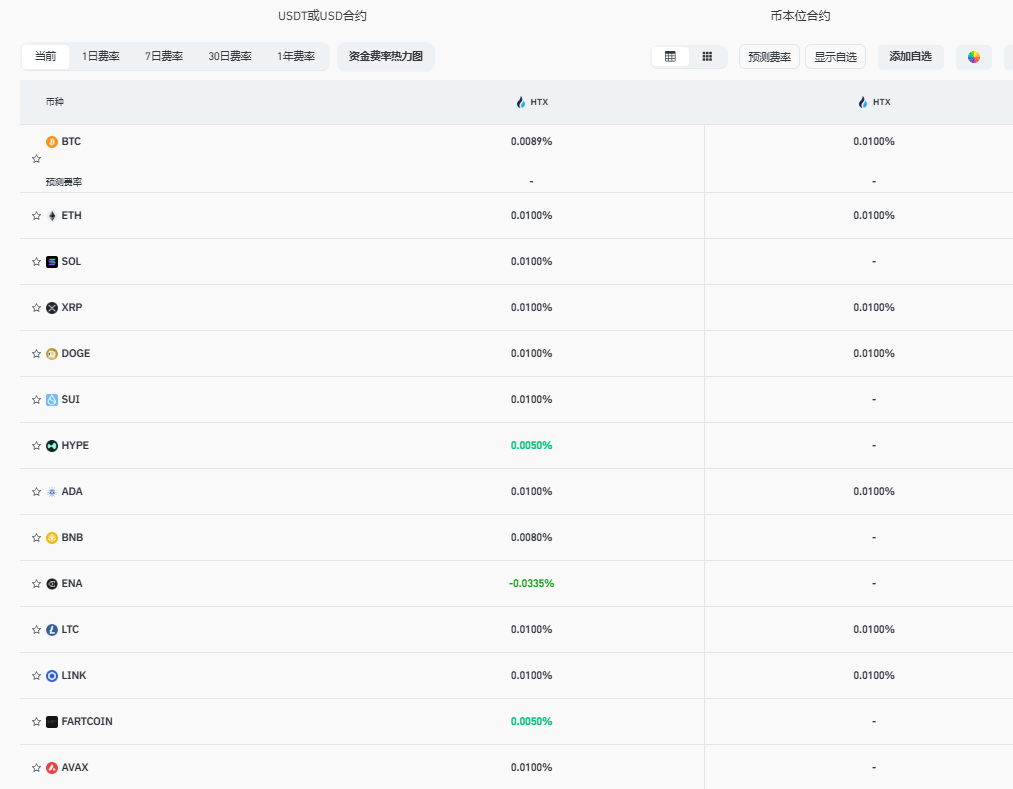Open the 资金费率热力图 heatmap
The image size is (1013, 789).
(x=386, y=57)
